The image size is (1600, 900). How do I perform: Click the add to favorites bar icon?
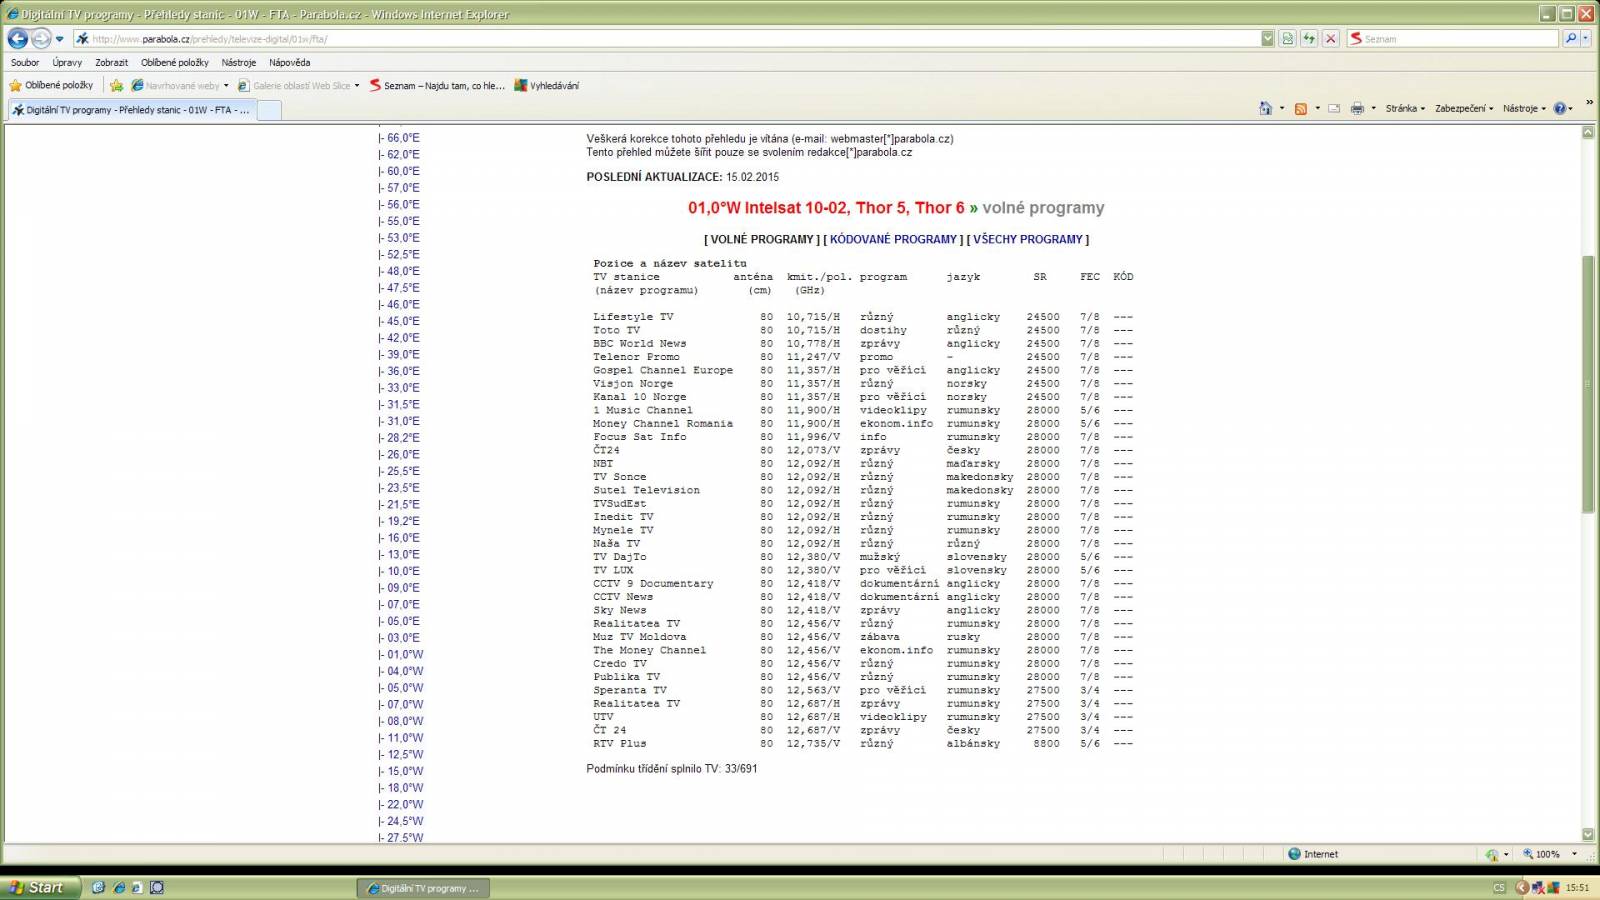tap(116, 85)
